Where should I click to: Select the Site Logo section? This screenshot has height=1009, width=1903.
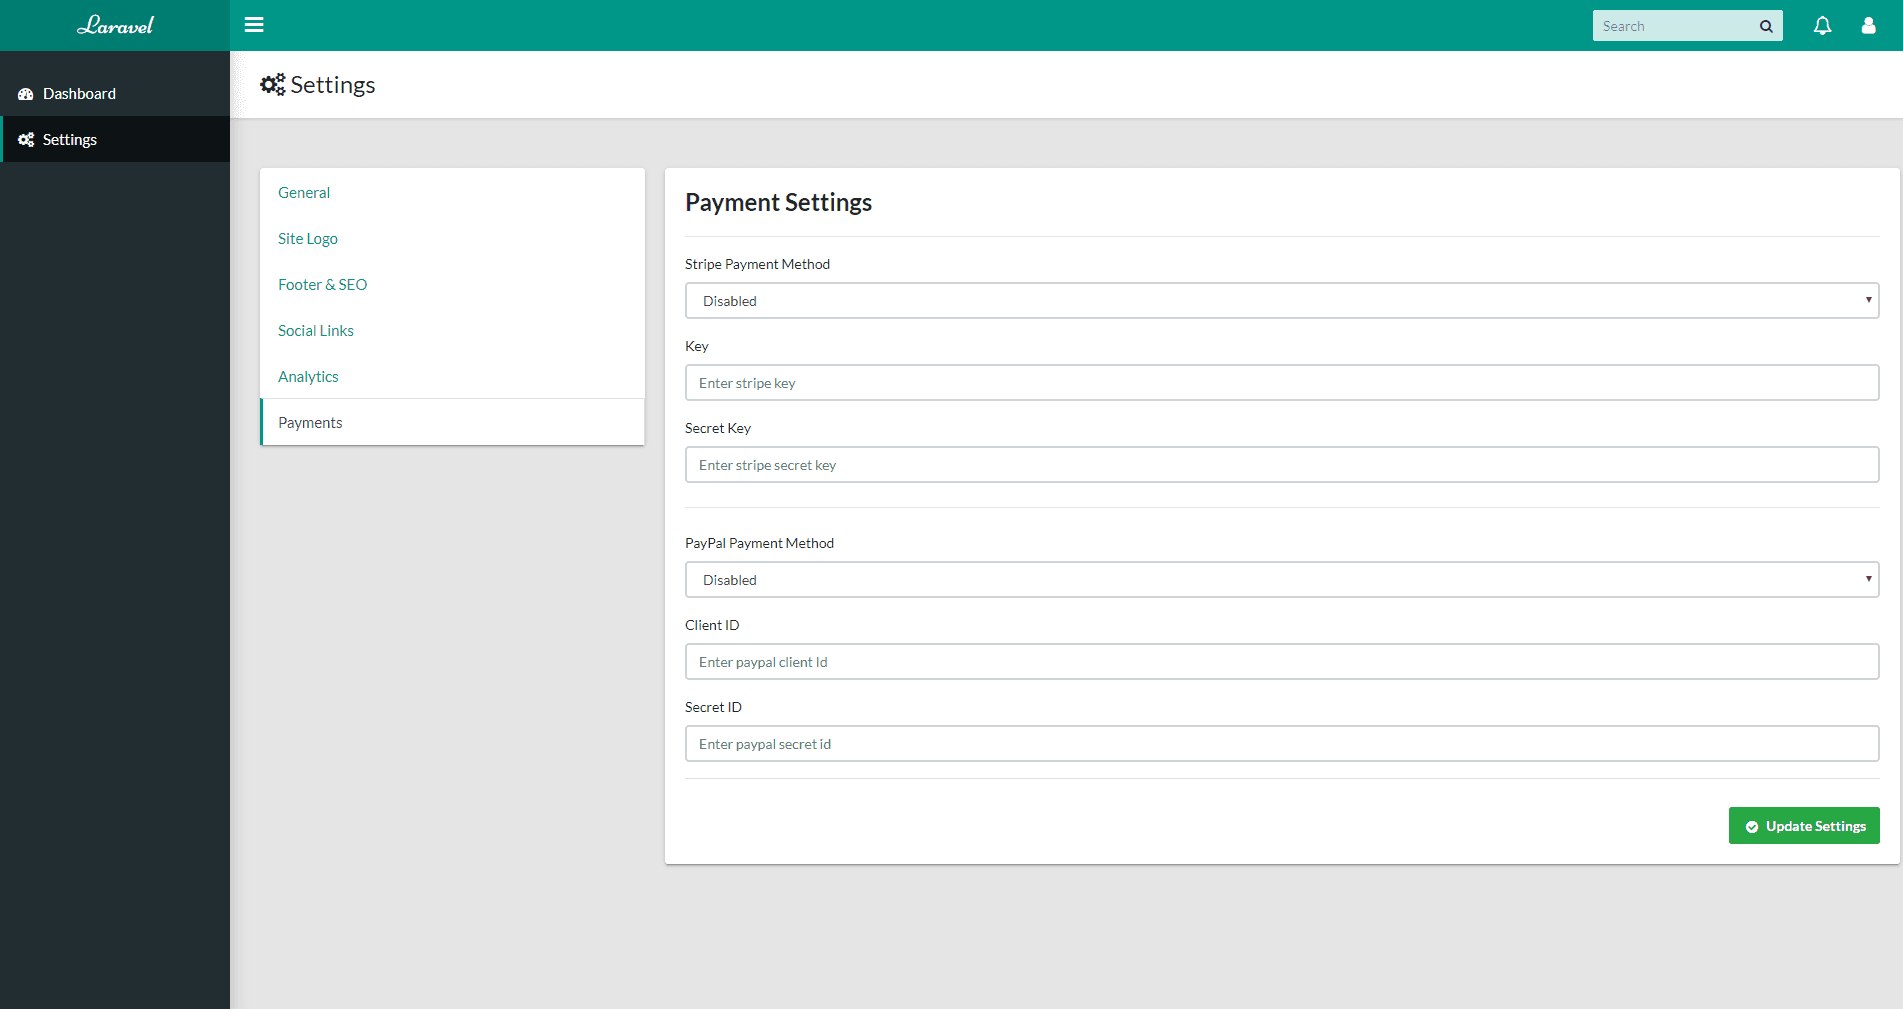pyautogui.click(x=307, y=238)
